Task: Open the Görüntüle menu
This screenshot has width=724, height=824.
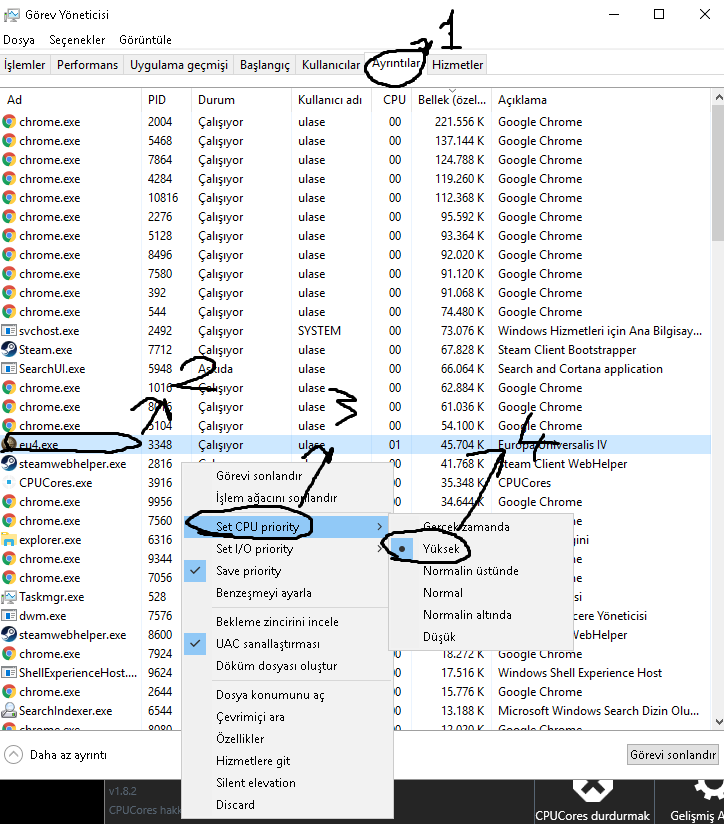Action: point(145,40)
